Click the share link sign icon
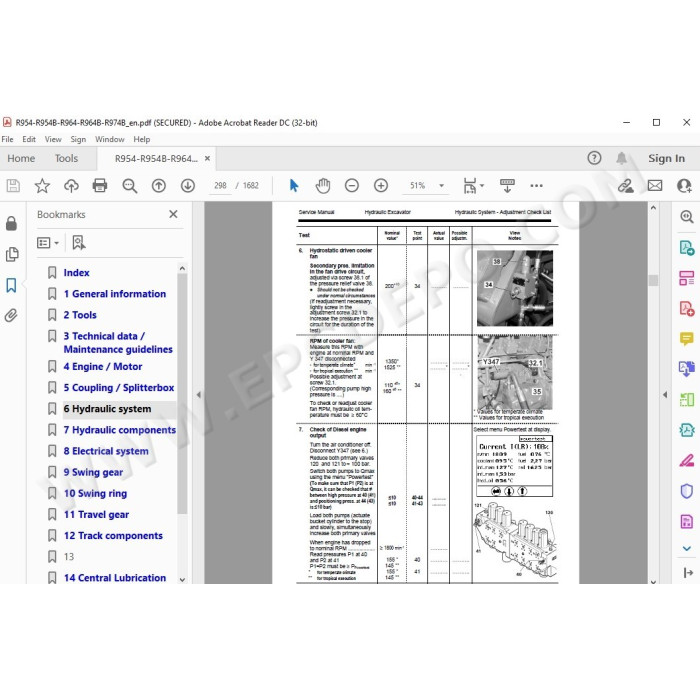This screenshot has width=700, height=700. 625,185
